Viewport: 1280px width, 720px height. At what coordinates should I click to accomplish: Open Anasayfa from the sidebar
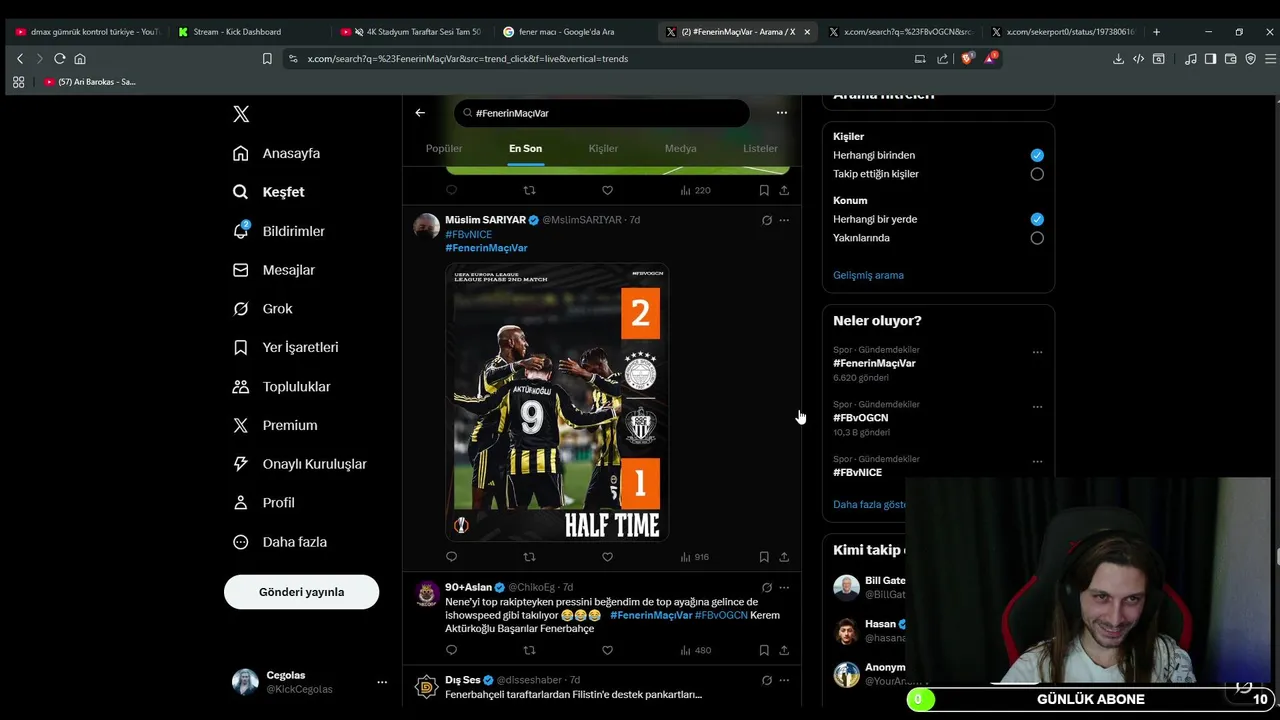[276, 153]
